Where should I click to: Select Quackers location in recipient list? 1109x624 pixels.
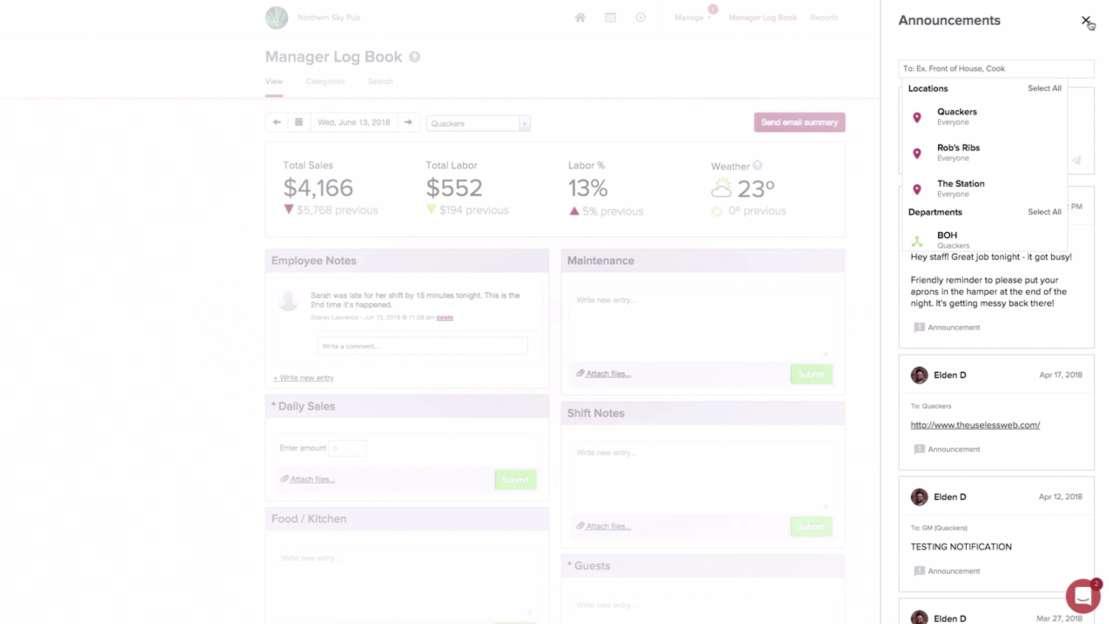pos(957,116)
